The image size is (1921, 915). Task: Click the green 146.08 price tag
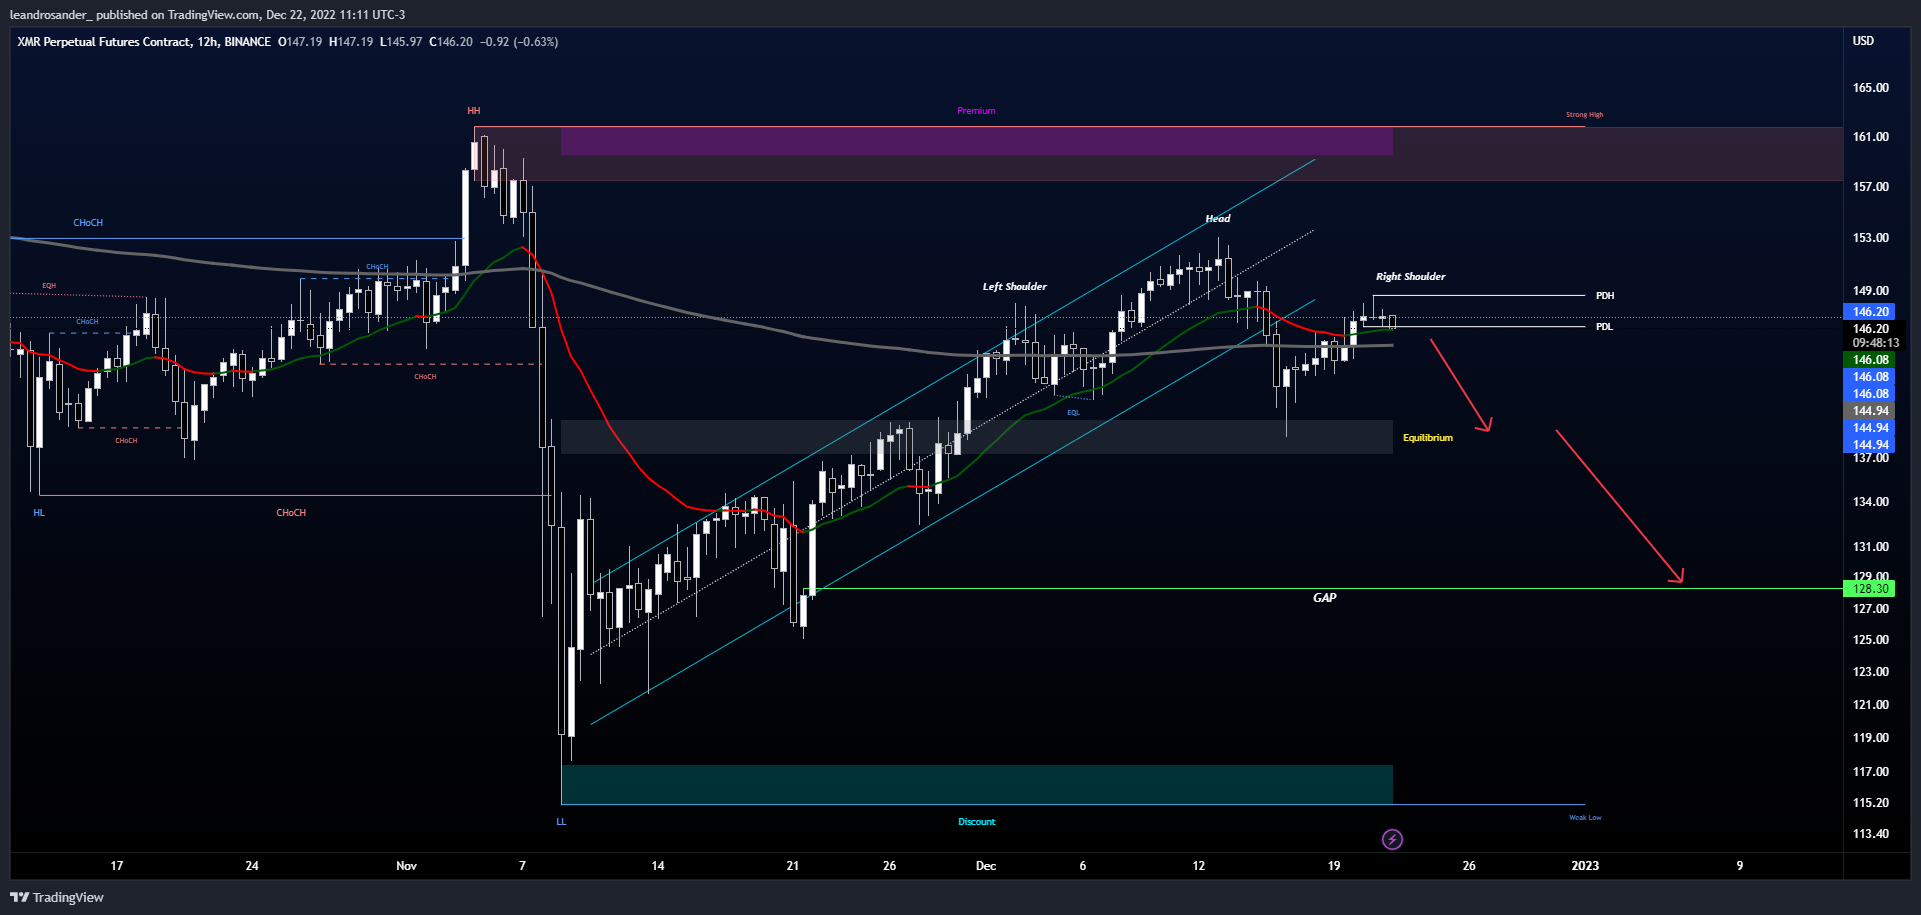click(1870, 360)
